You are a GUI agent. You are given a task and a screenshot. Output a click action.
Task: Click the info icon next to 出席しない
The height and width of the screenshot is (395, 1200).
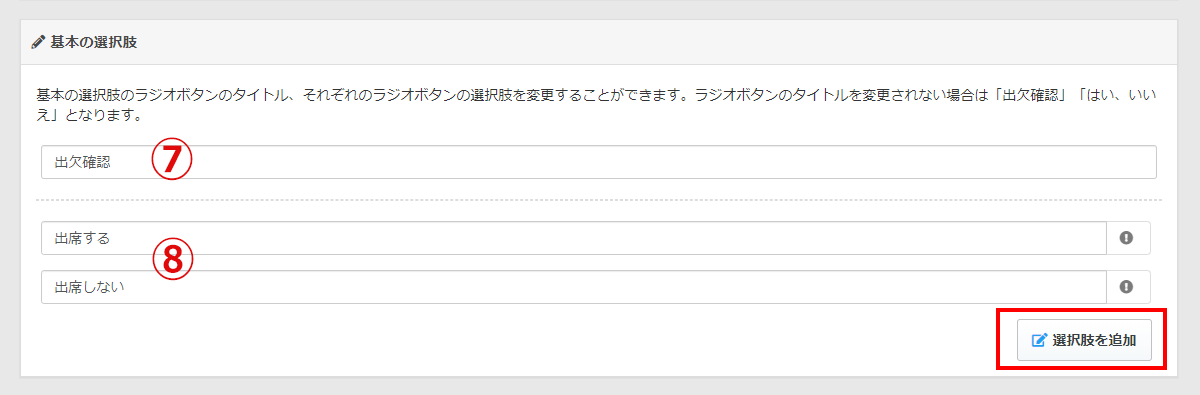point(1127,287)
